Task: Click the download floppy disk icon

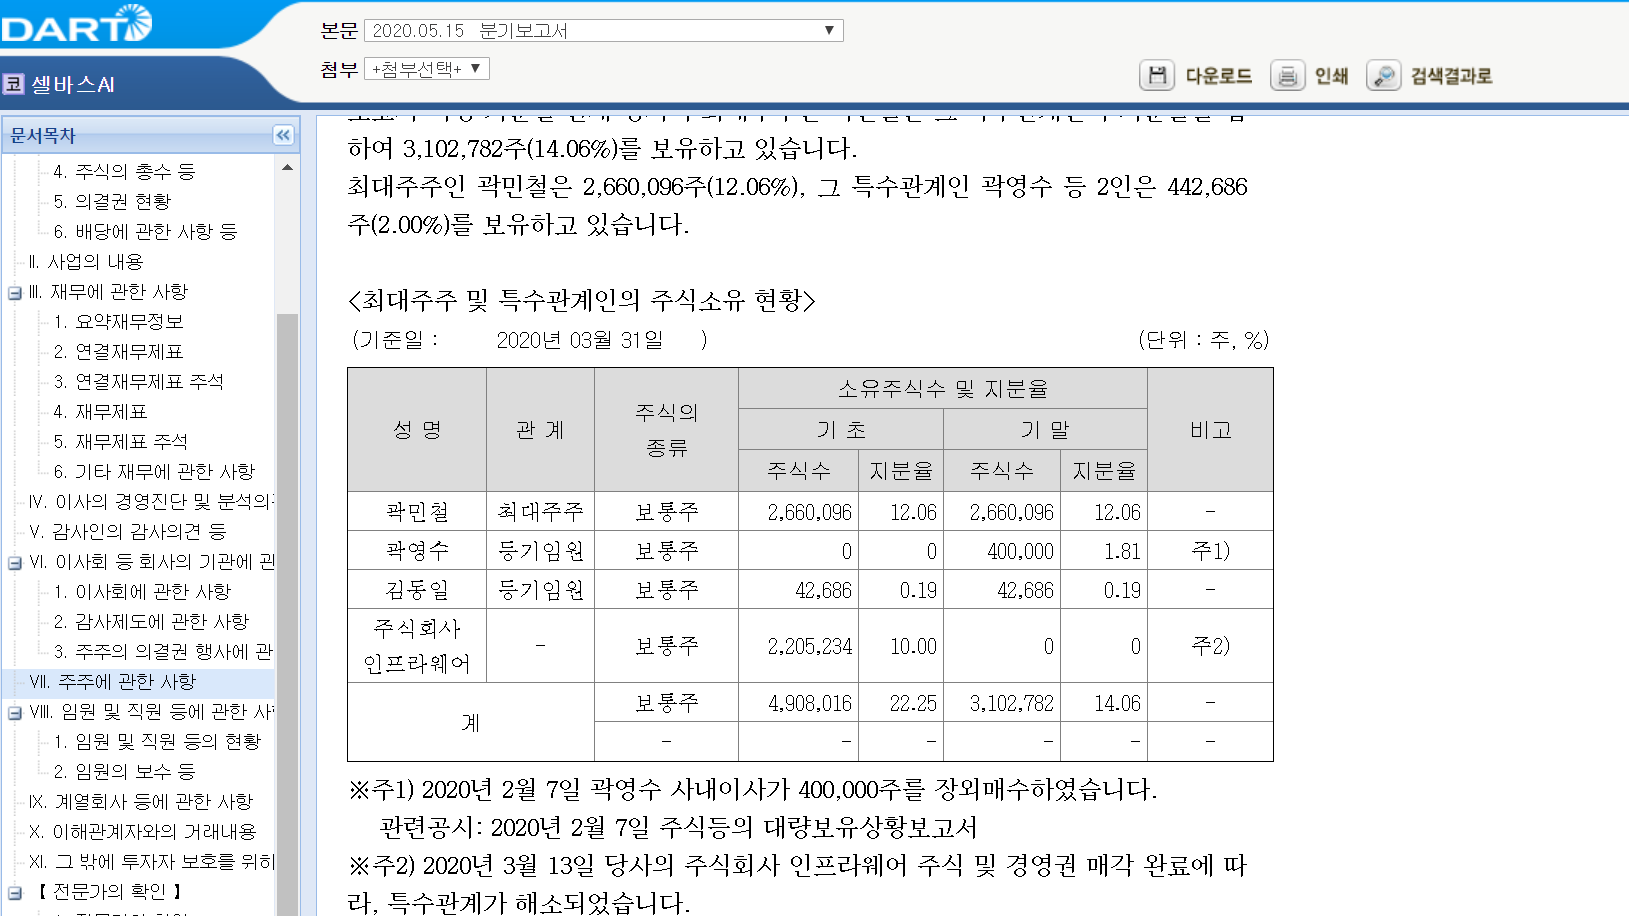Action: point(1157,75)
